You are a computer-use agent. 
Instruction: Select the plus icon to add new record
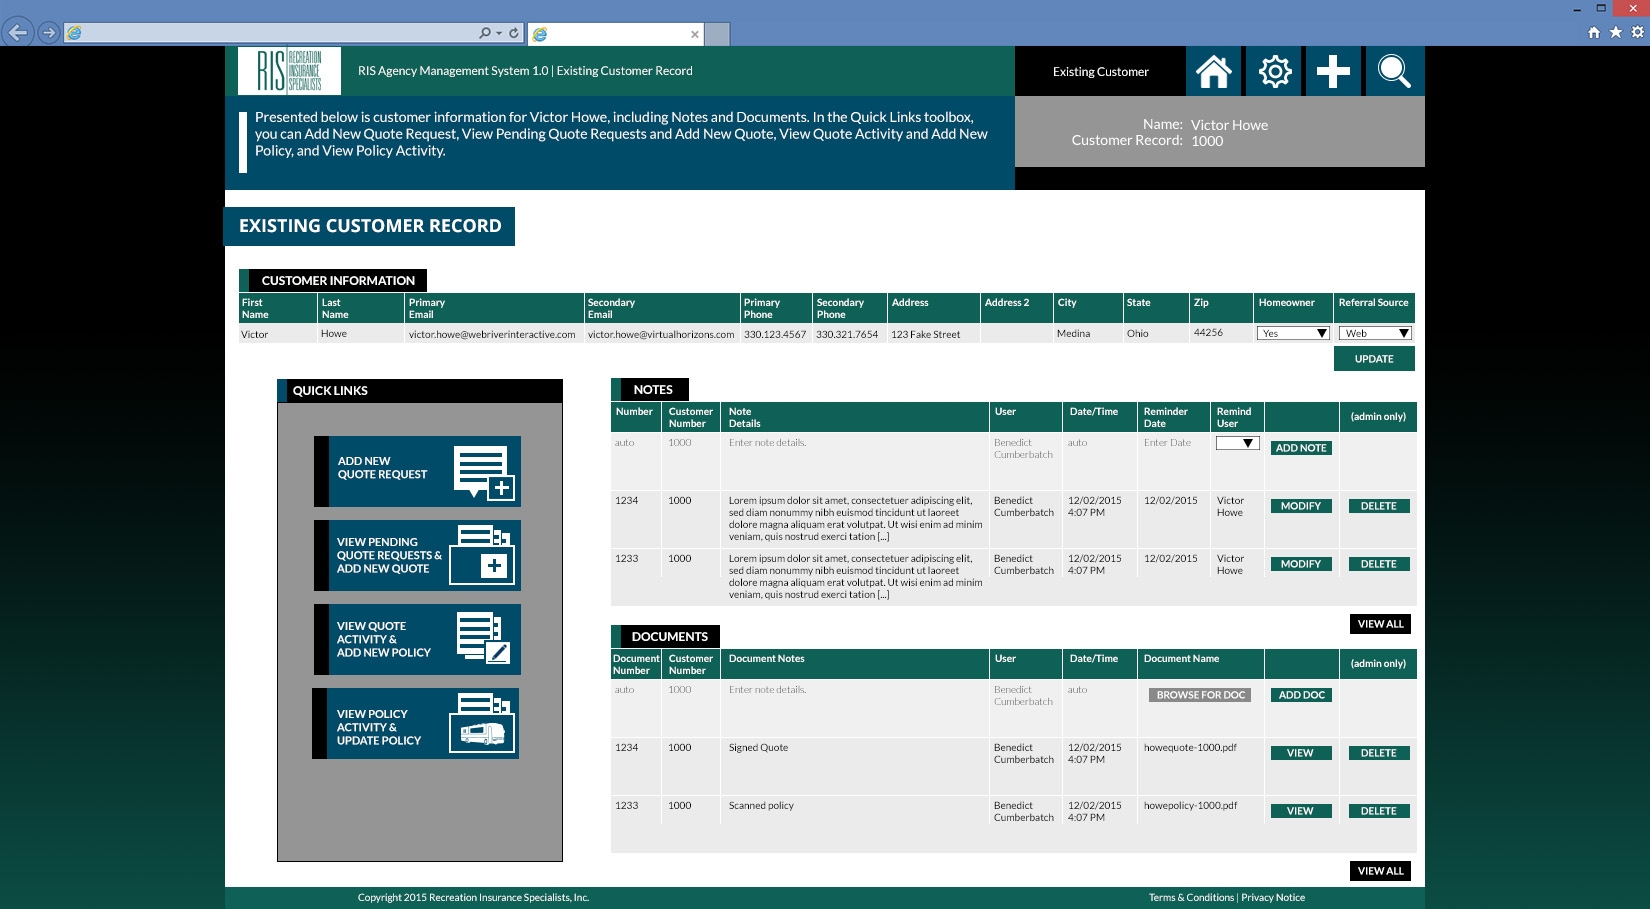[1334, 71]
